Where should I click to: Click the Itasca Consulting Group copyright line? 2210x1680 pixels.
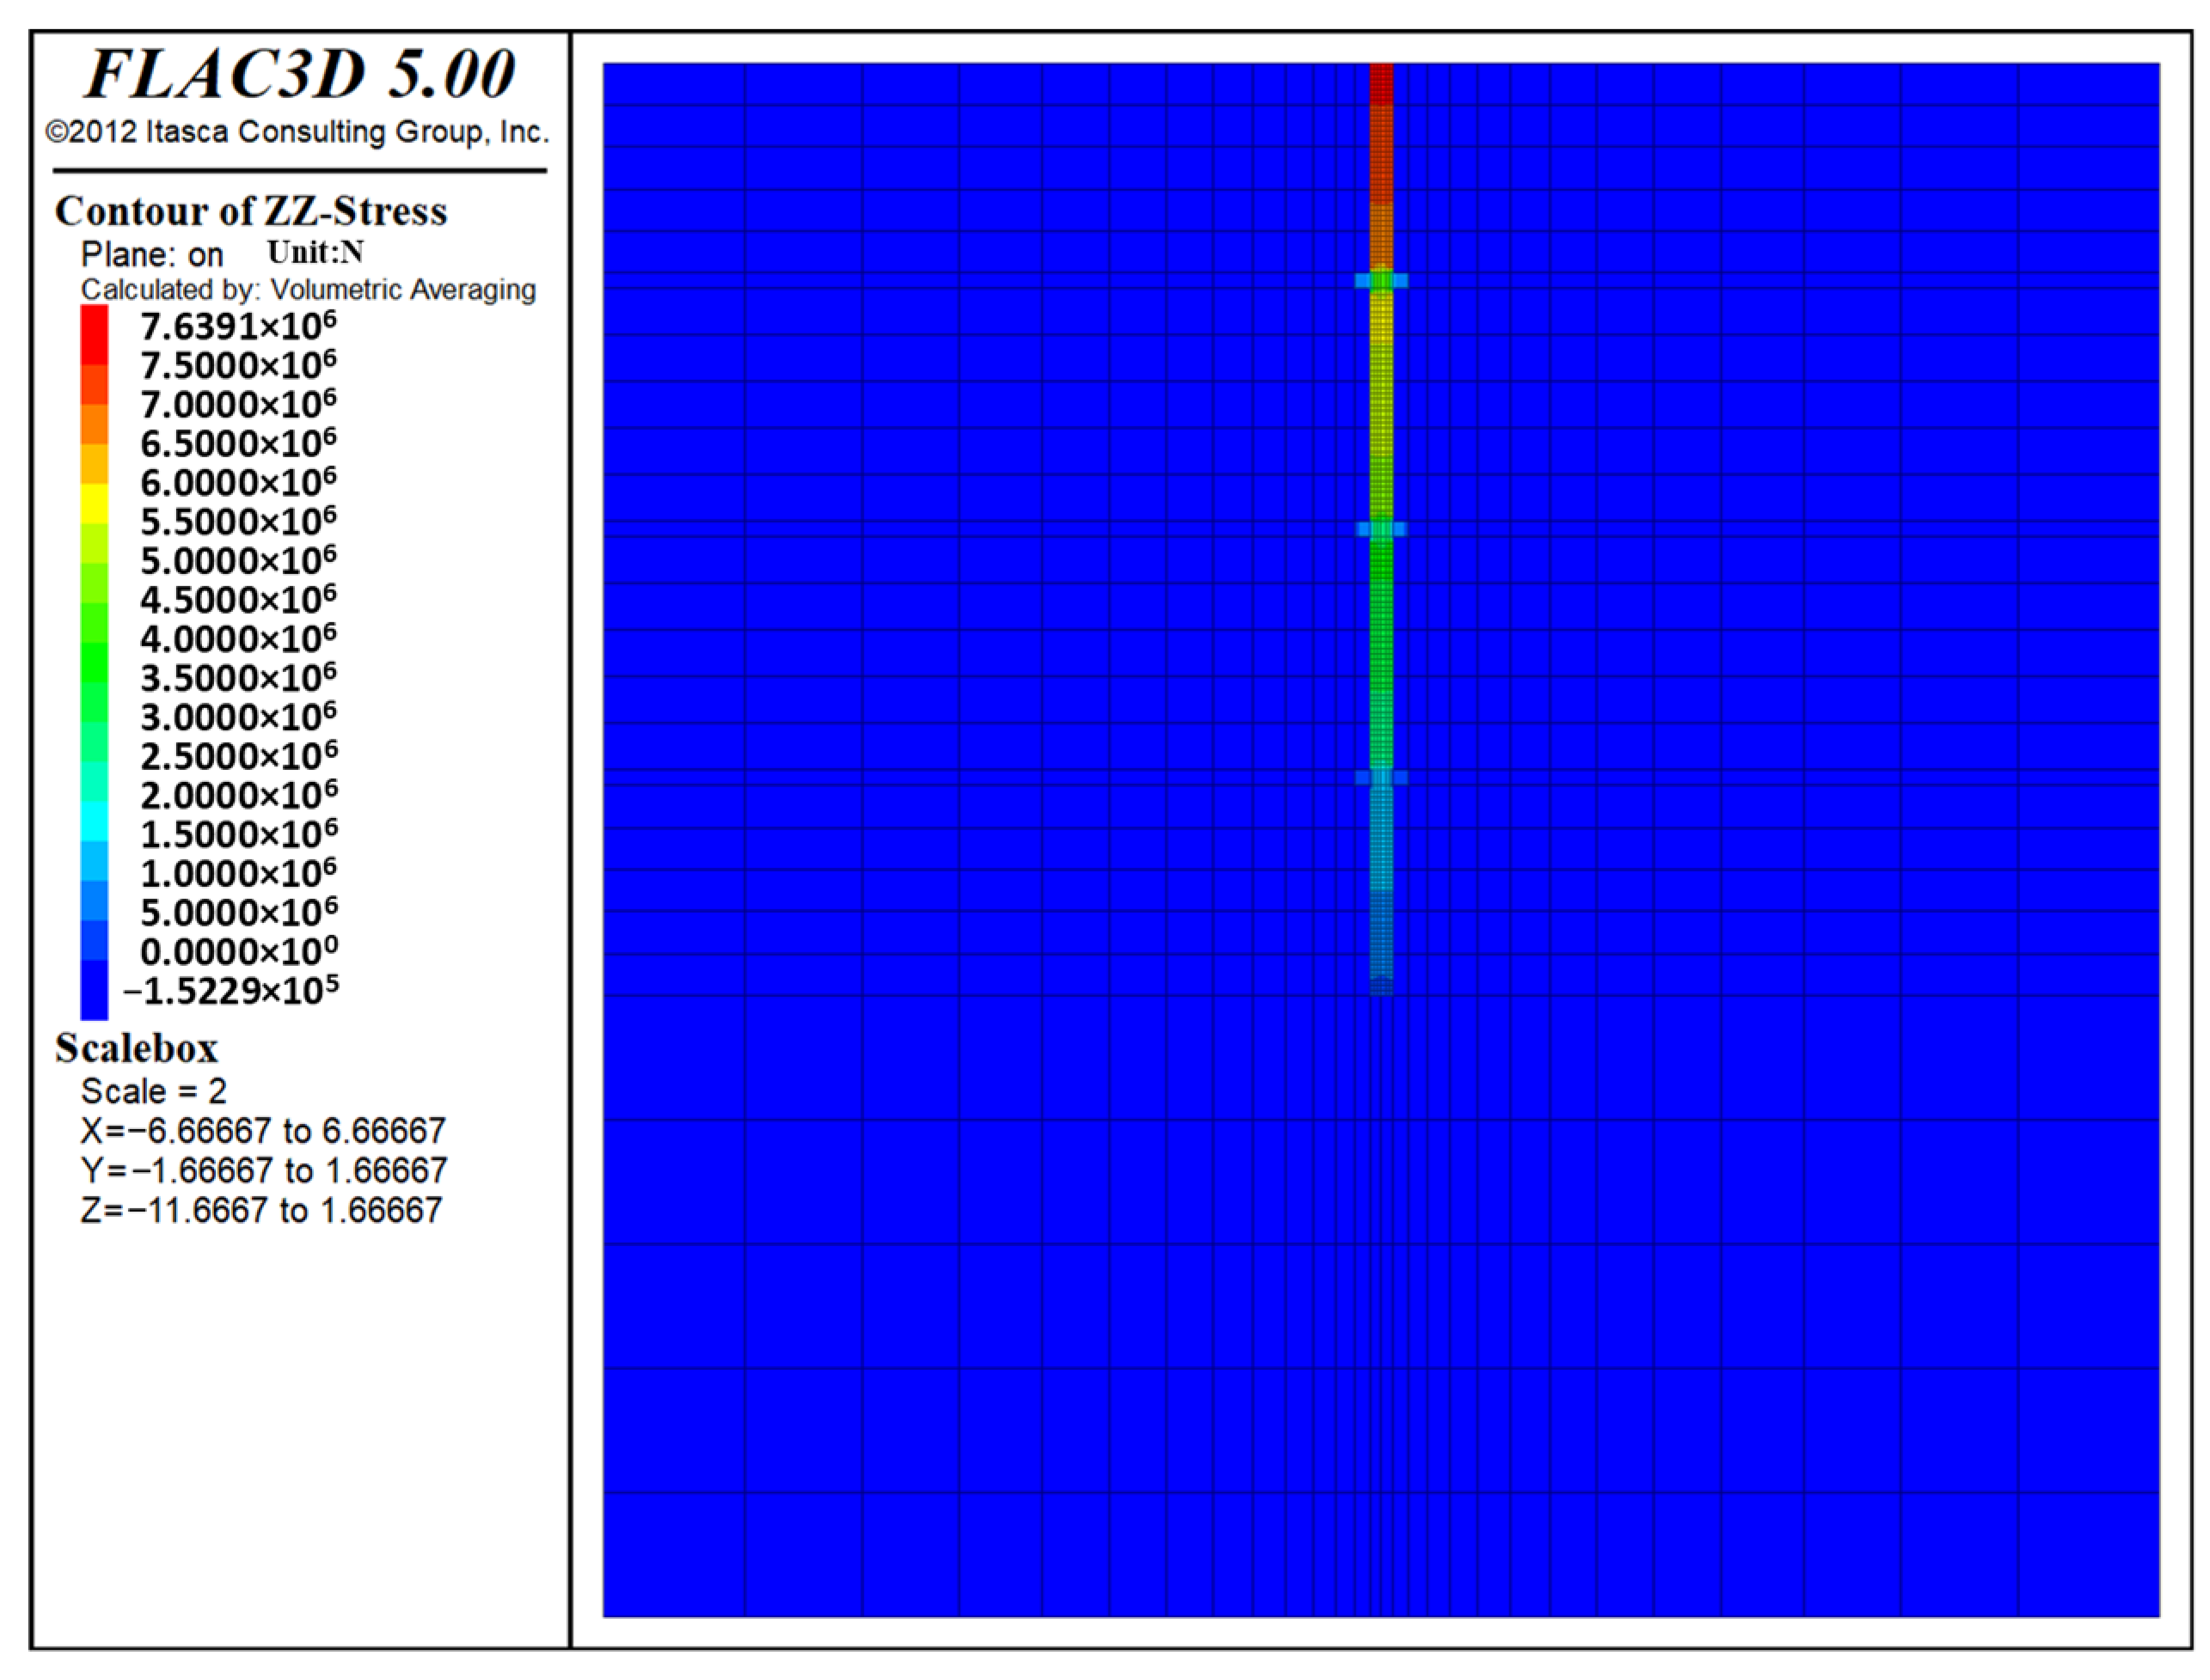(x=297, y=132)
